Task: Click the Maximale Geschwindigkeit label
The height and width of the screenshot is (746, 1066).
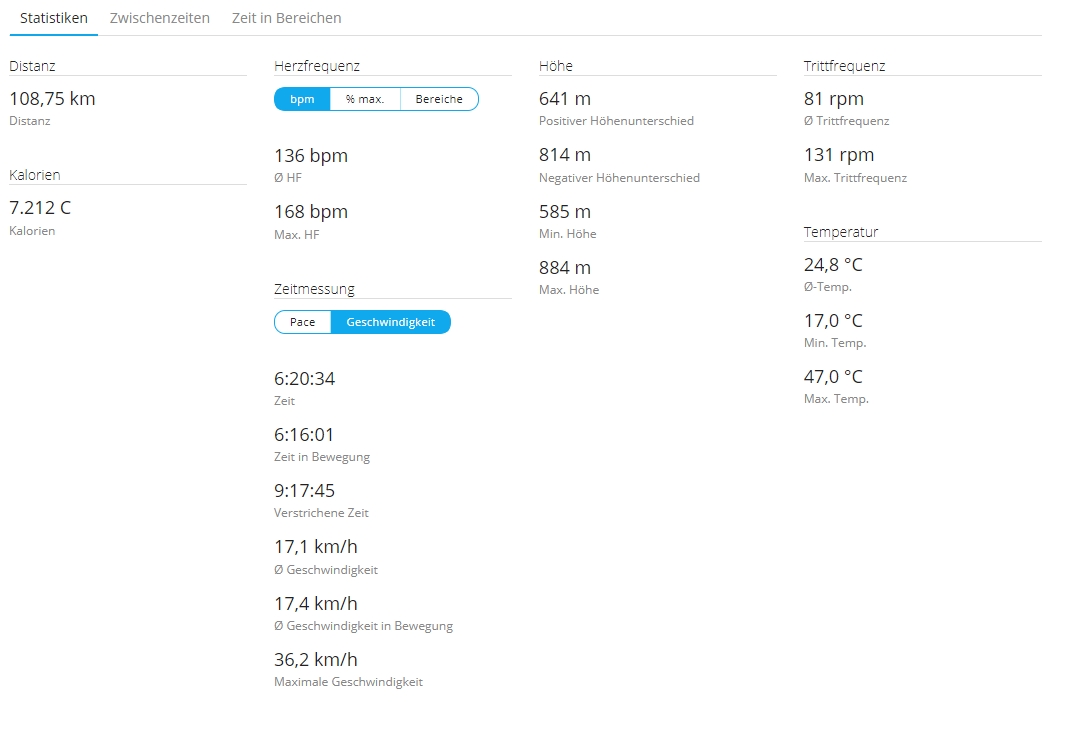Action: [348, 682]
